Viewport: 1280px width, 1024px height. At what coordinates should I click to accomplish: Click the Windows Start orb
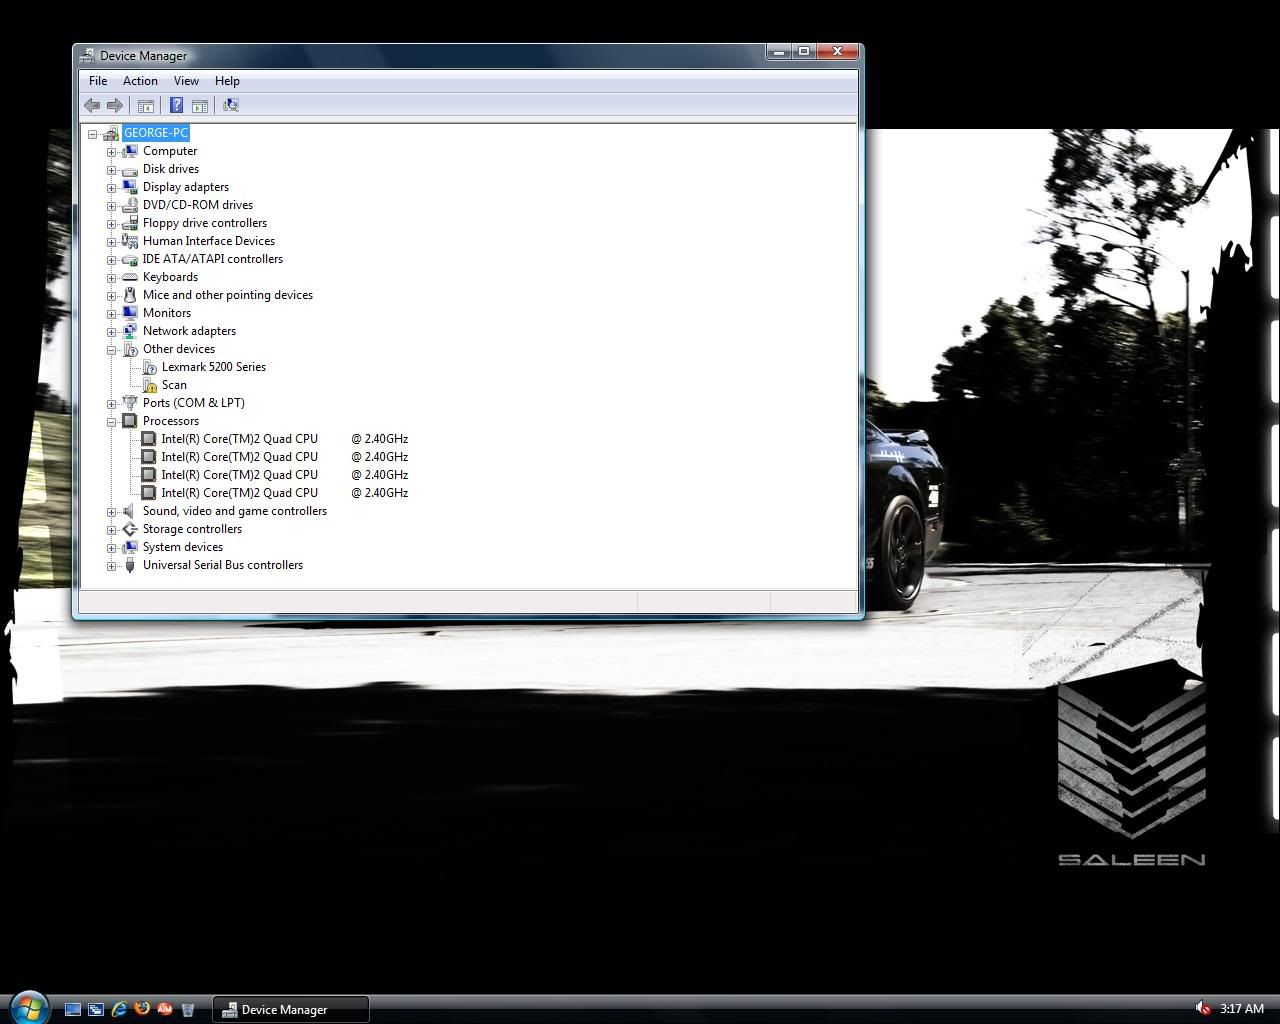click(x=28, y=1006)
